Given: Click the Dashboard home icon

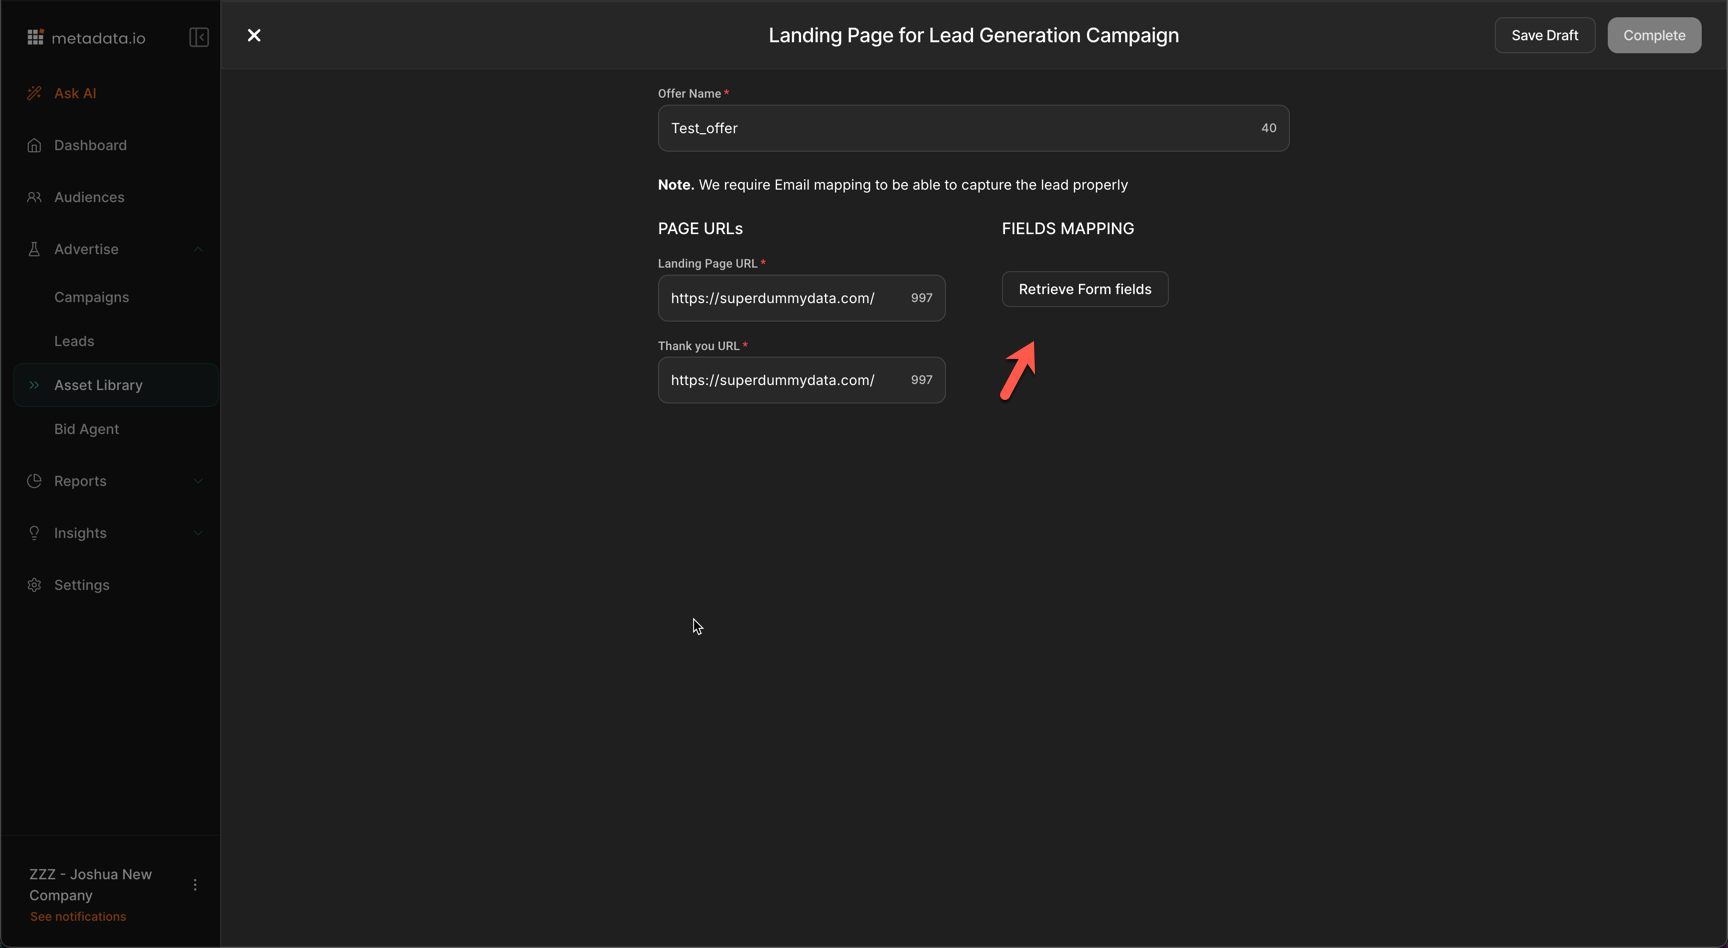Looking at the screenshot, I should pos(35,145).
